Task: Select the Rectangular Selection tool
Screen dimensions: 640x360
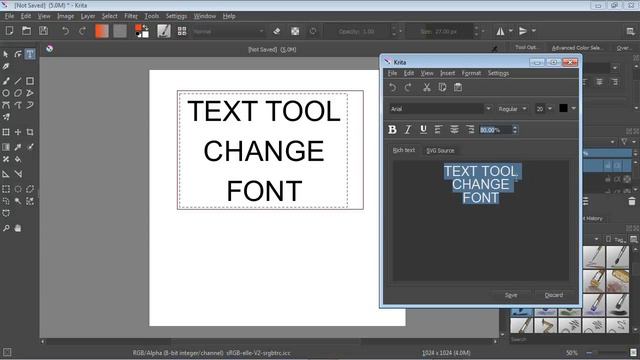Action: pyautogui.click(x=6, y=189)
